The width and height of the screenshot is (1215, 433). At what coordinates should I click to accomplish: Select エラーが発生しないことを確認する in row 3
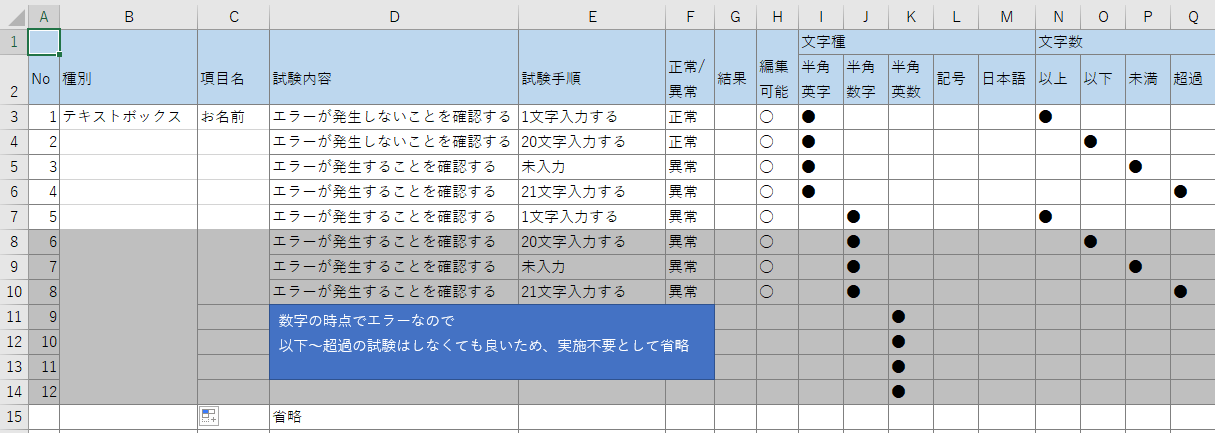(394, 116)
